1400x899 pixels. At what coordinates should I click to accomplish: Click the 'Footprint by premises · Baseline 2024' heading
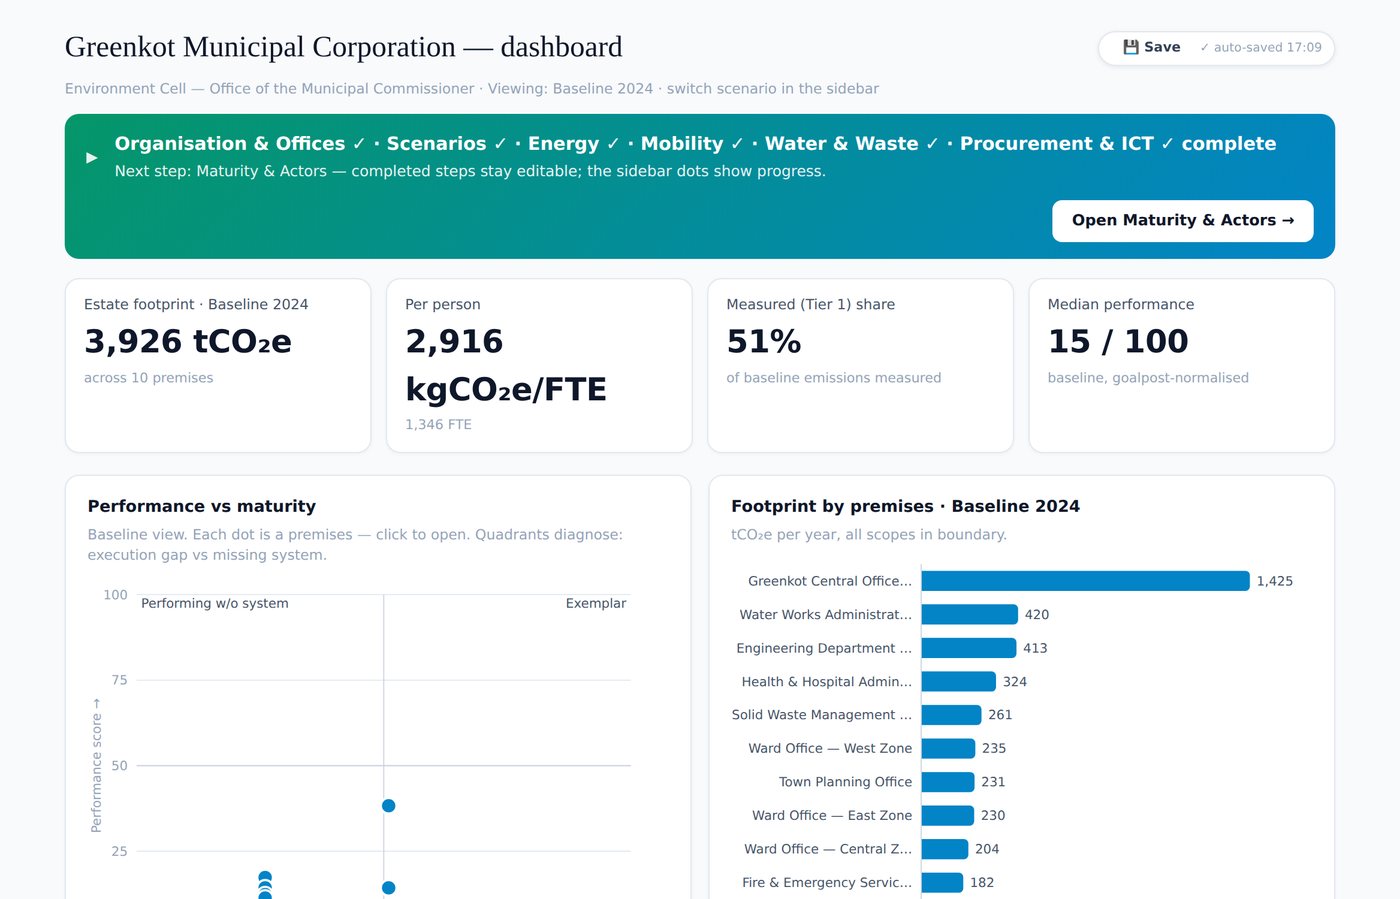[905, 506]
